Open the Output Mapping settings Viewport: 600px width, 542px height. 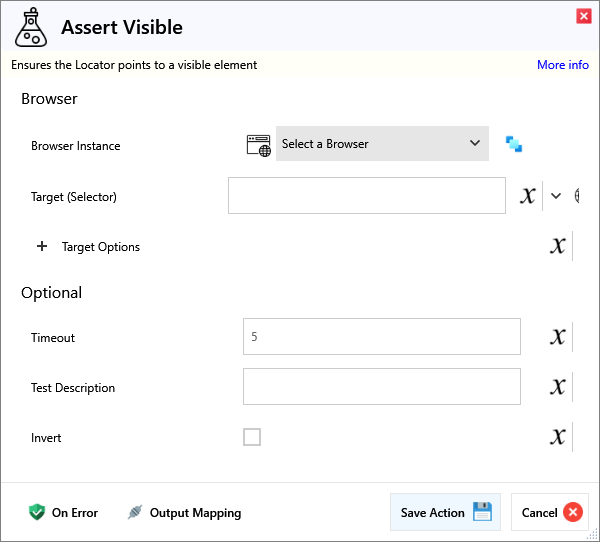click(x=184, y=513)
